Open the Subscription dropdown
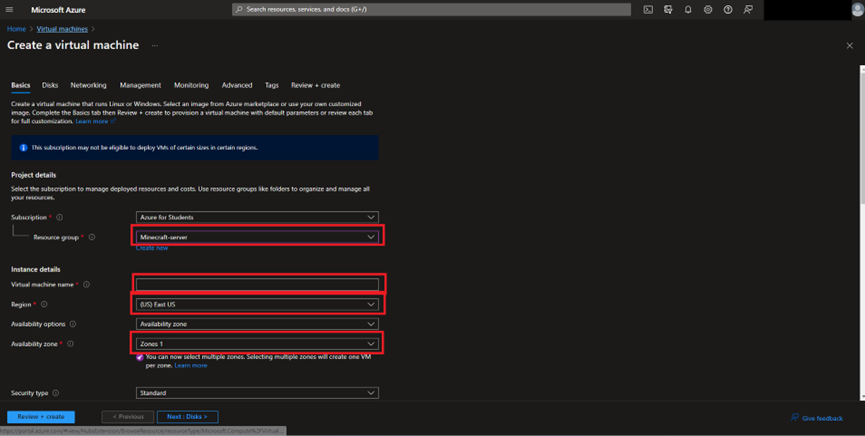Viewport: 865px width, 436px height. pyautogui.click(x=257, y=217)
